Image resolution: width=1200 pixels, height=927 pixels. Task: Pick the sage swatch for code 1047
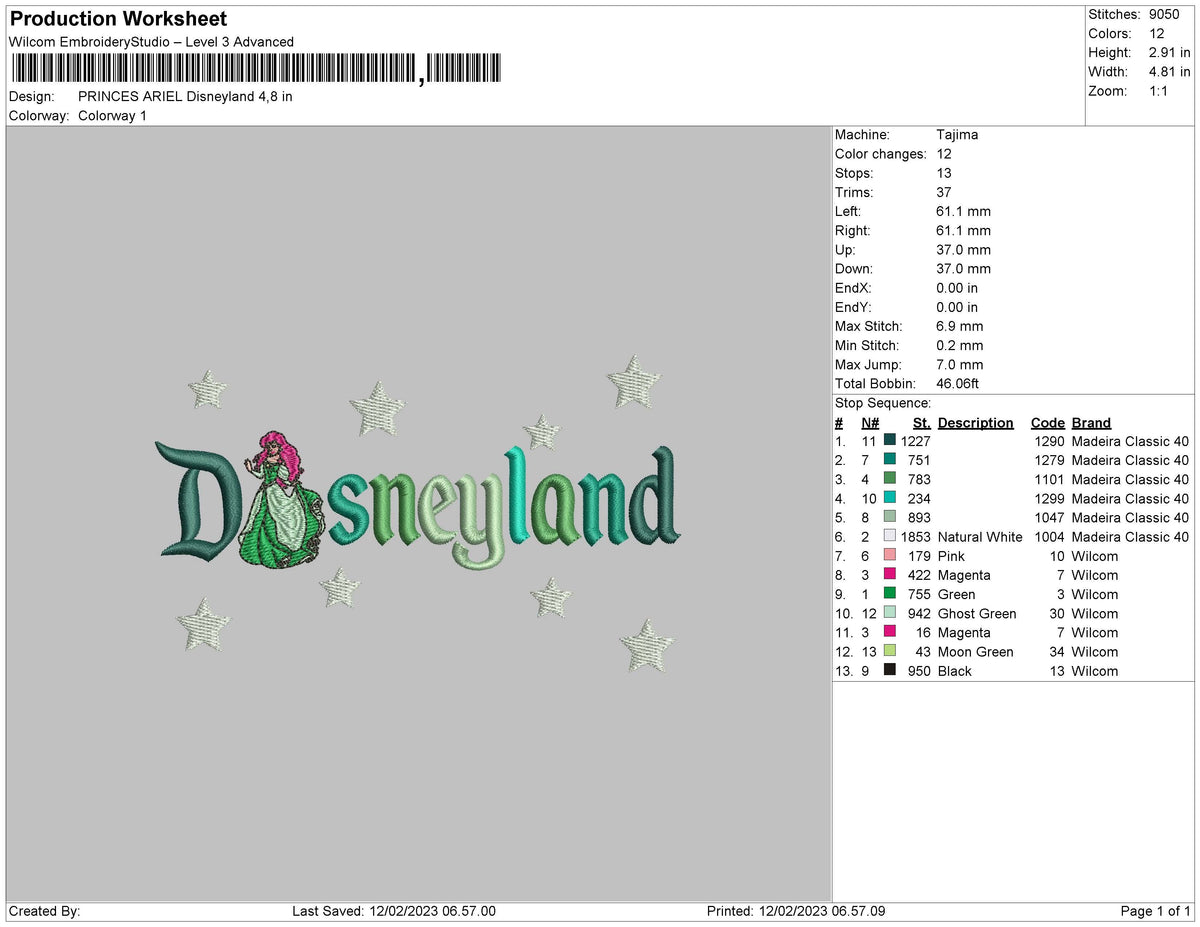890,517
